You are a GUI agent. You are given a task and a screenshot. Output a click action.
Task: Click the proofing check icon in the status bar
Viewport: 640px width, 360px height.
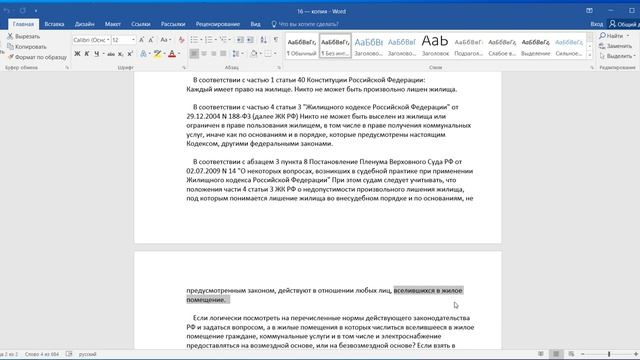click(69, 354)
